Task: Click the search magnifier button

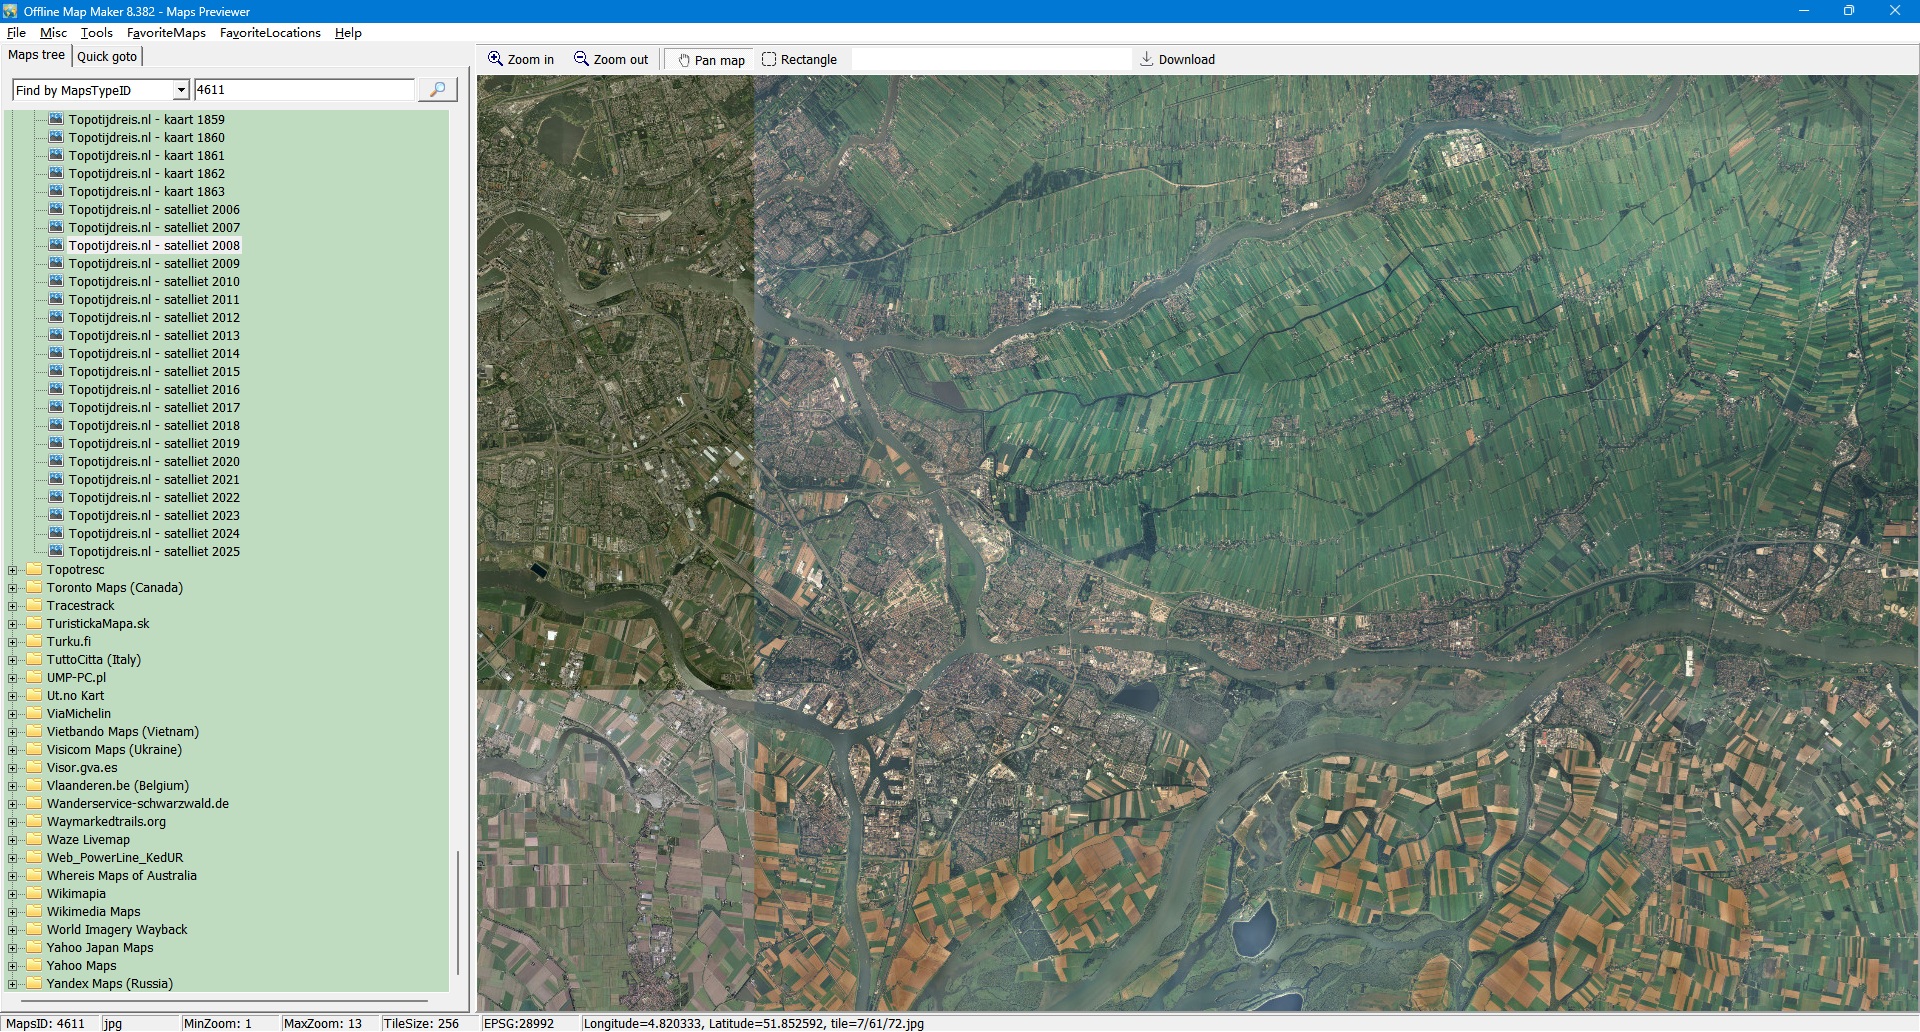Action: pos(437,90)
